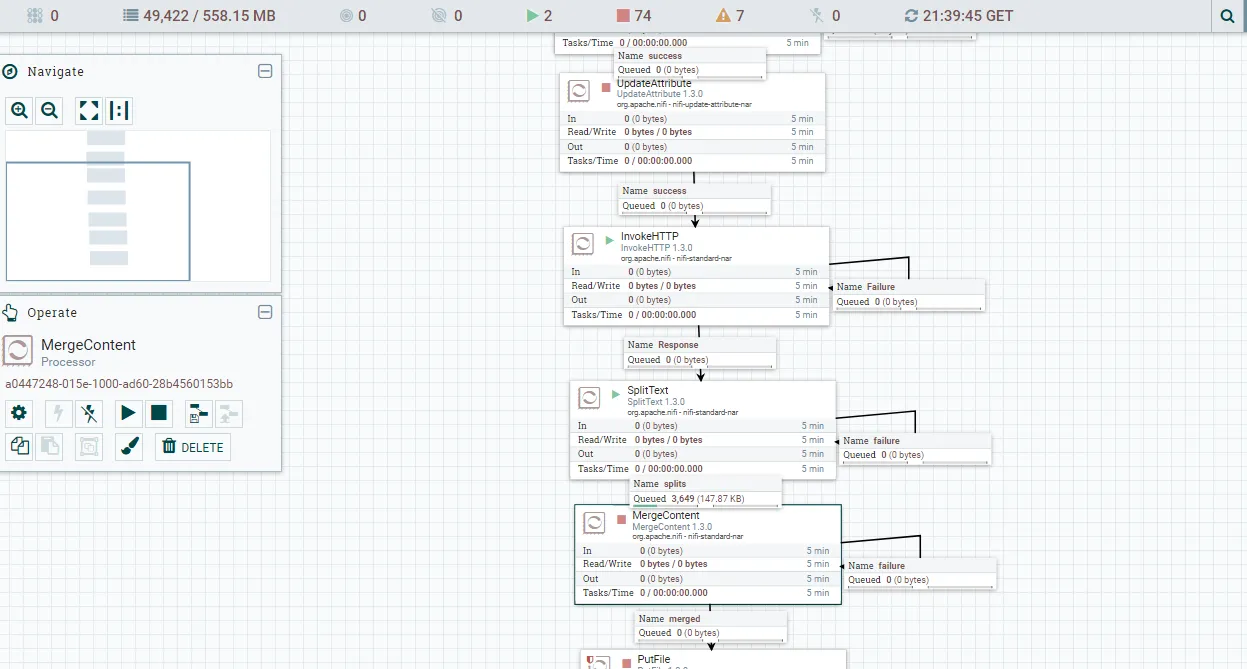
Task: Create a template from selection
Action: [x=199, y=413]
